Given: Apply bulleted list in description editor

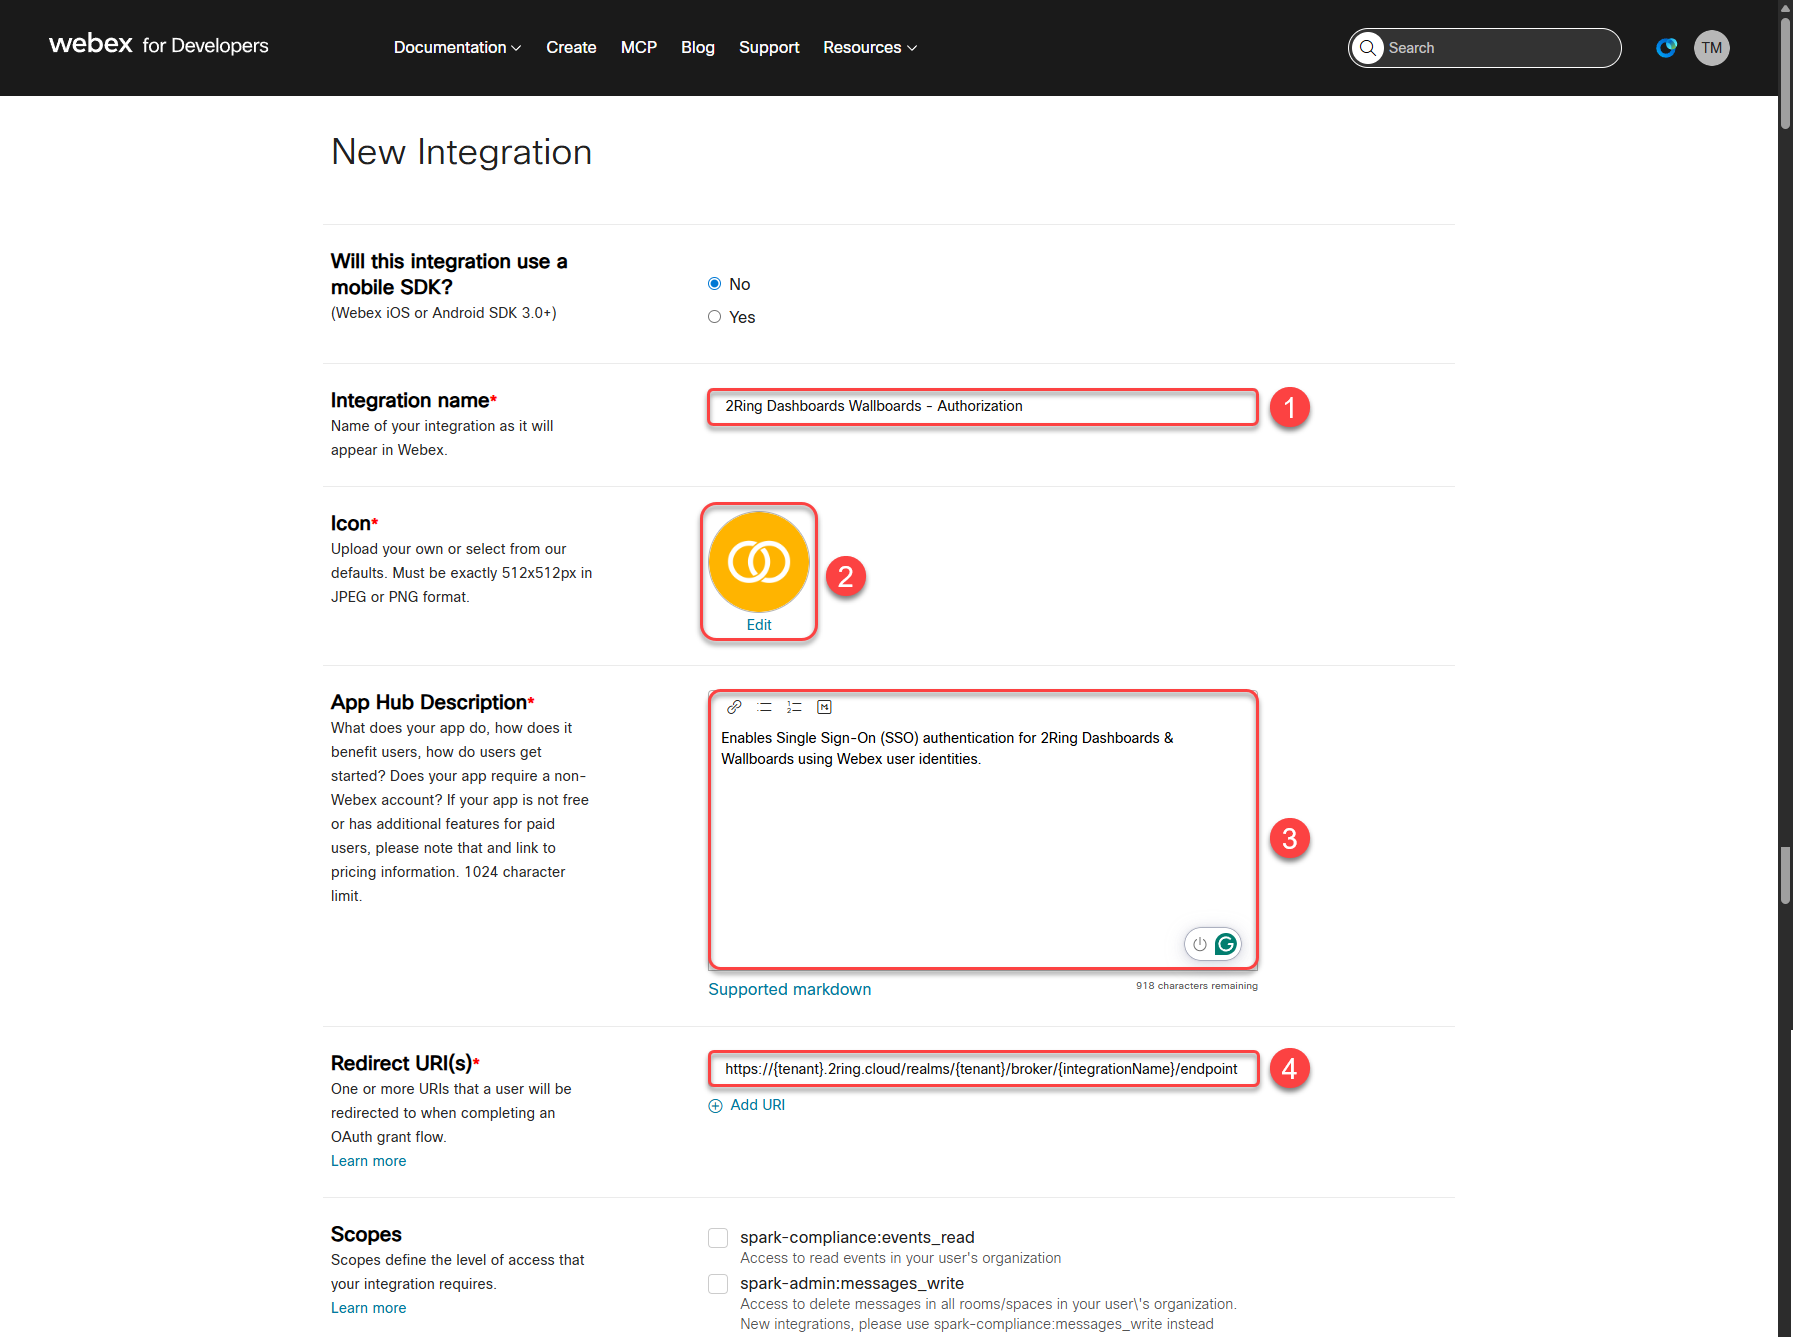Looking at the screenshot, I should tap(765, 707).
